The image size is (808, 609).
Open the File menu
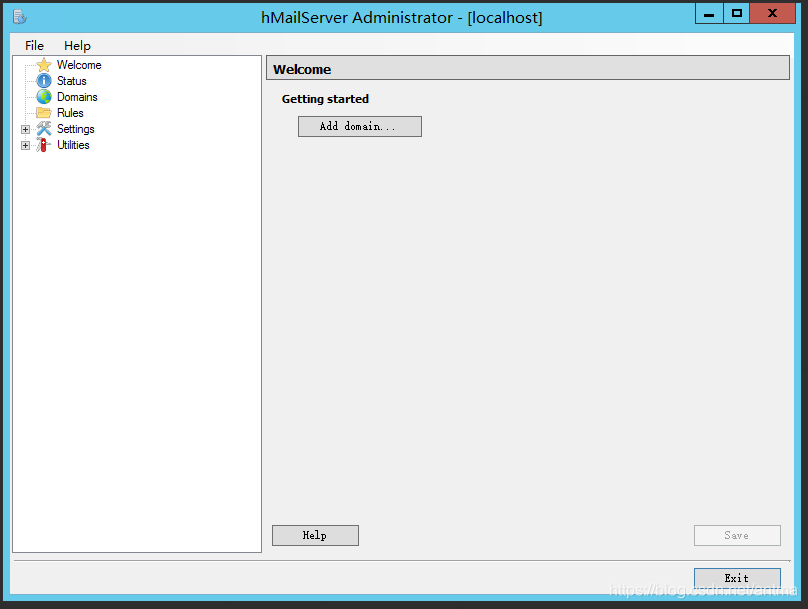(x=35, y=45)
